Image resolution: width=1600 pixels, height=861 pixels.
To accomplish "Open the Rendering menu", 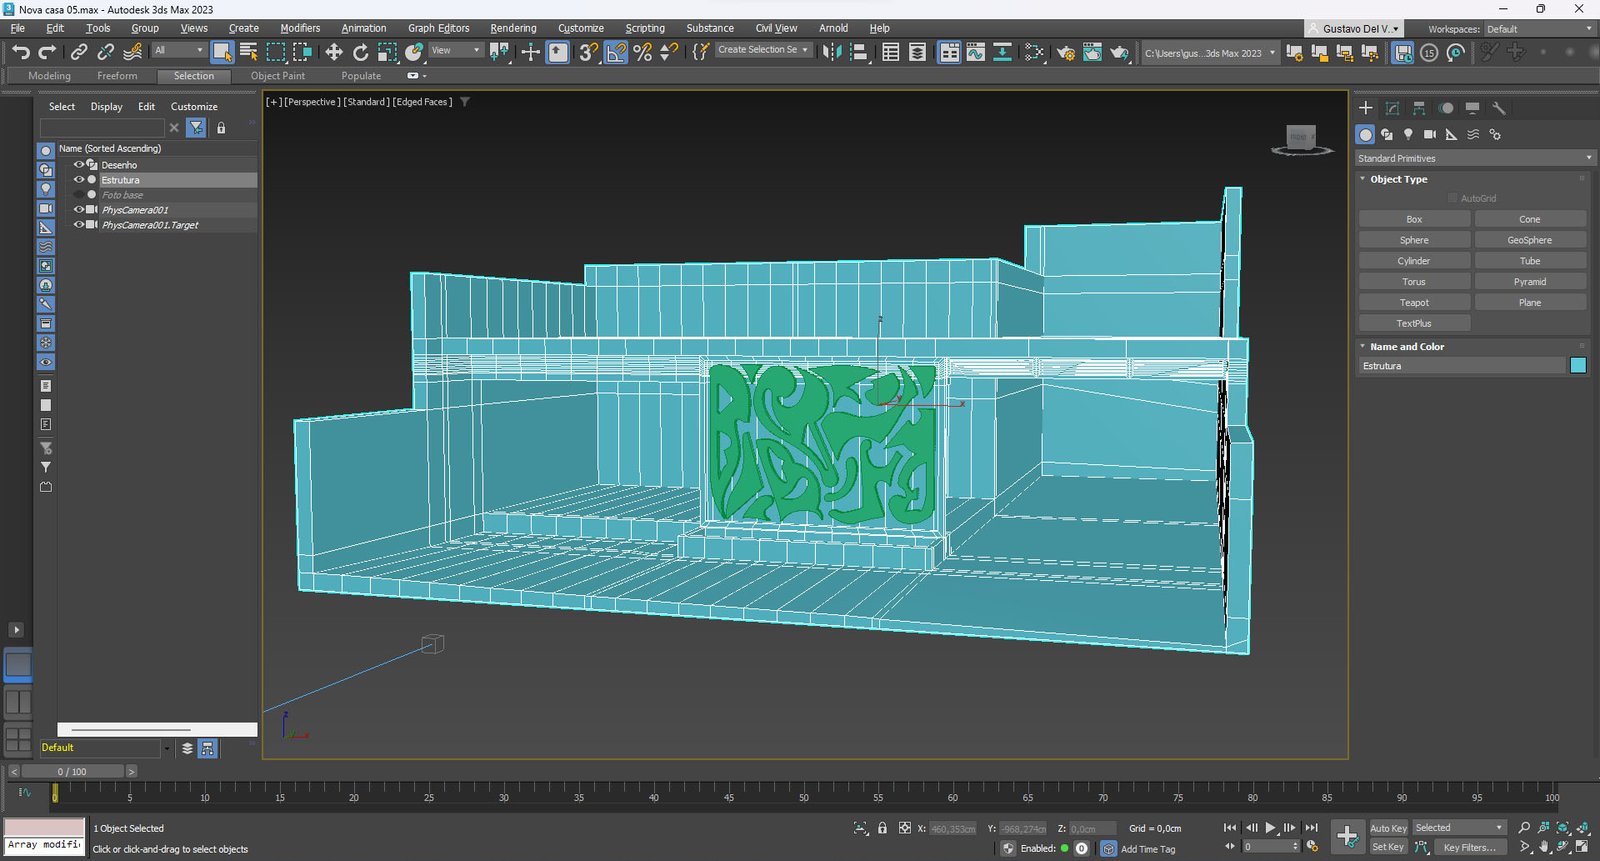I will coord(513,28).
